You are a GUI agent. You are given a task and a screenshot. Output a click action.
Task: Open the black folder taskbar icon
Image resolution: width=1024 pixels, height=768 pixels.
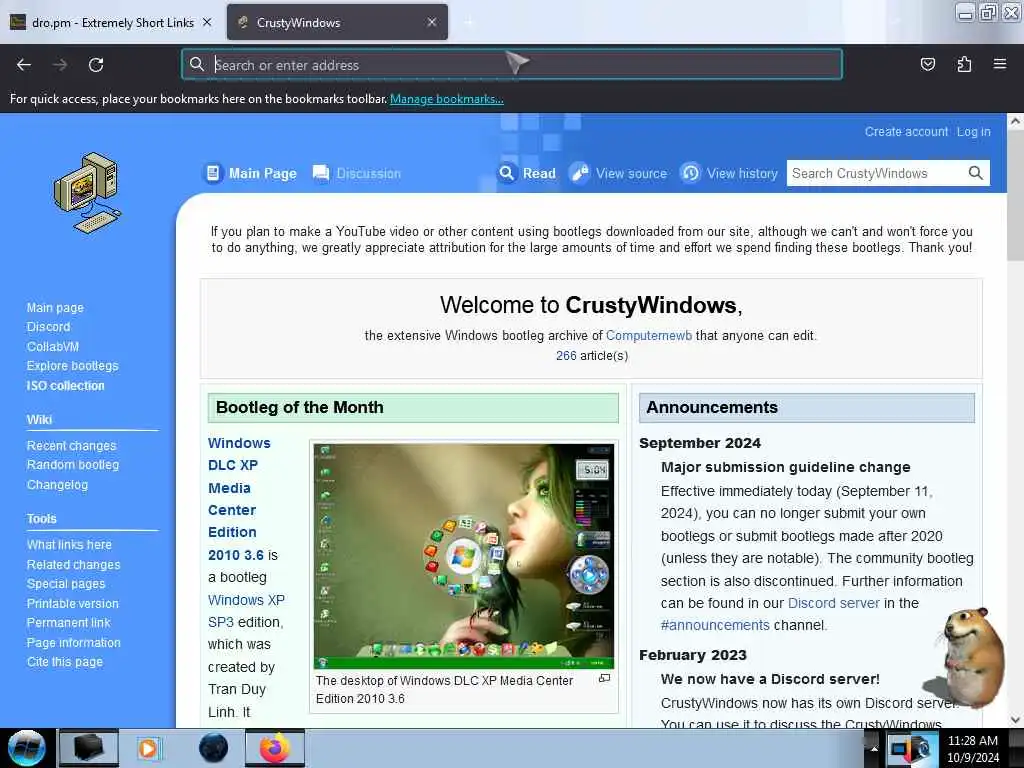(x=89, y=748)
